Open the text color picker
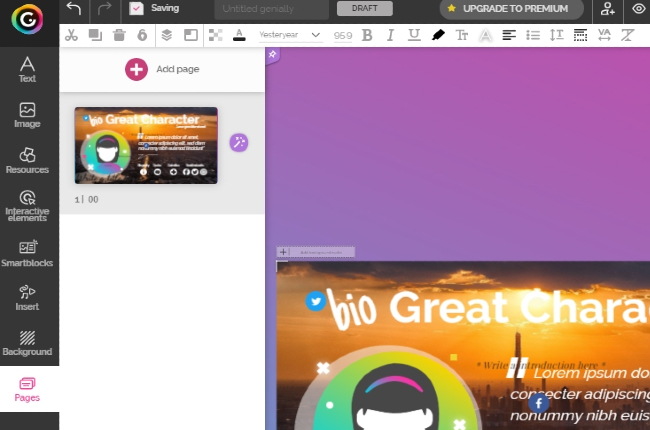The width and height of the screenshot is (650, 430). pyautogui.click(x=239, y=35)
